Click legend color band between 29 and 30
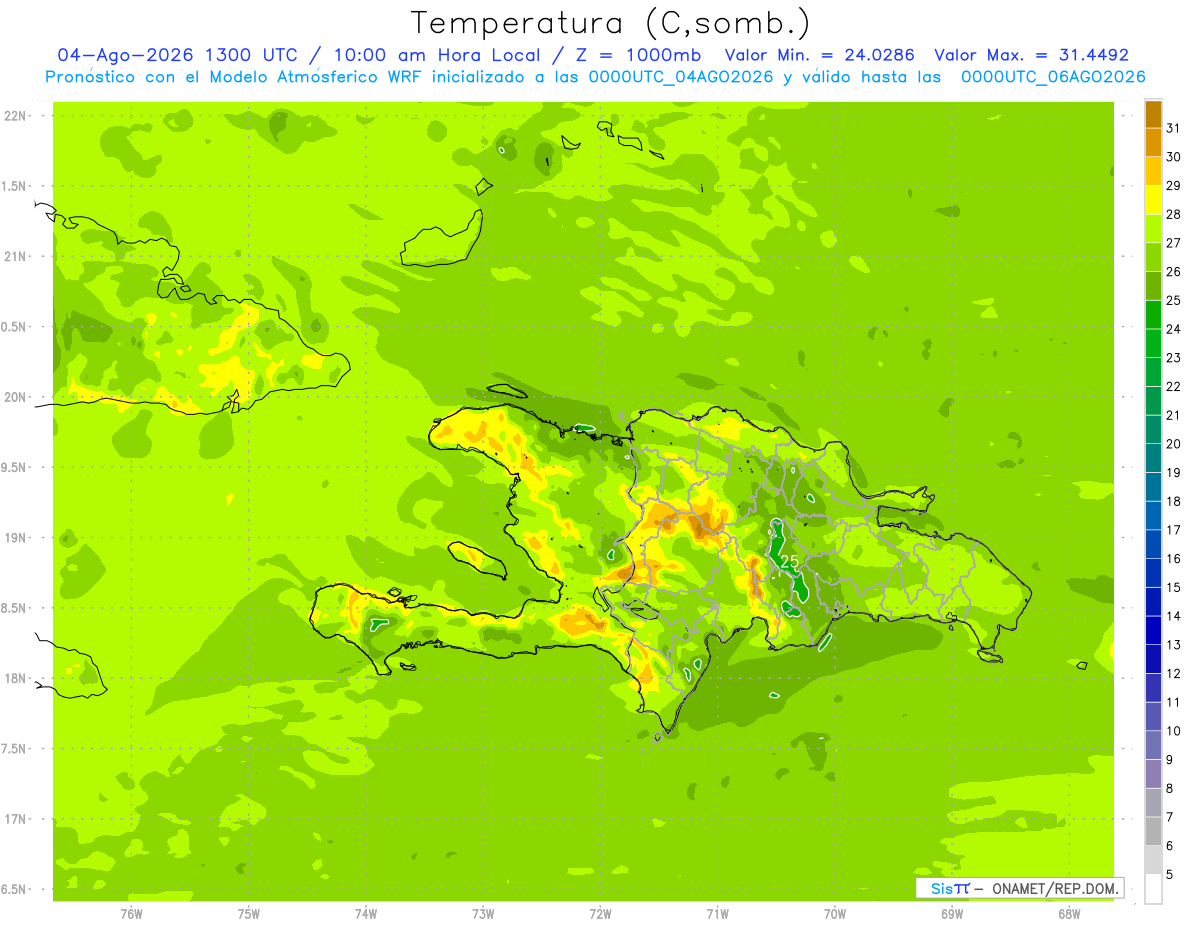Image resolution: width=1200 pixels, height=927 pixels. pos(1153,172)
